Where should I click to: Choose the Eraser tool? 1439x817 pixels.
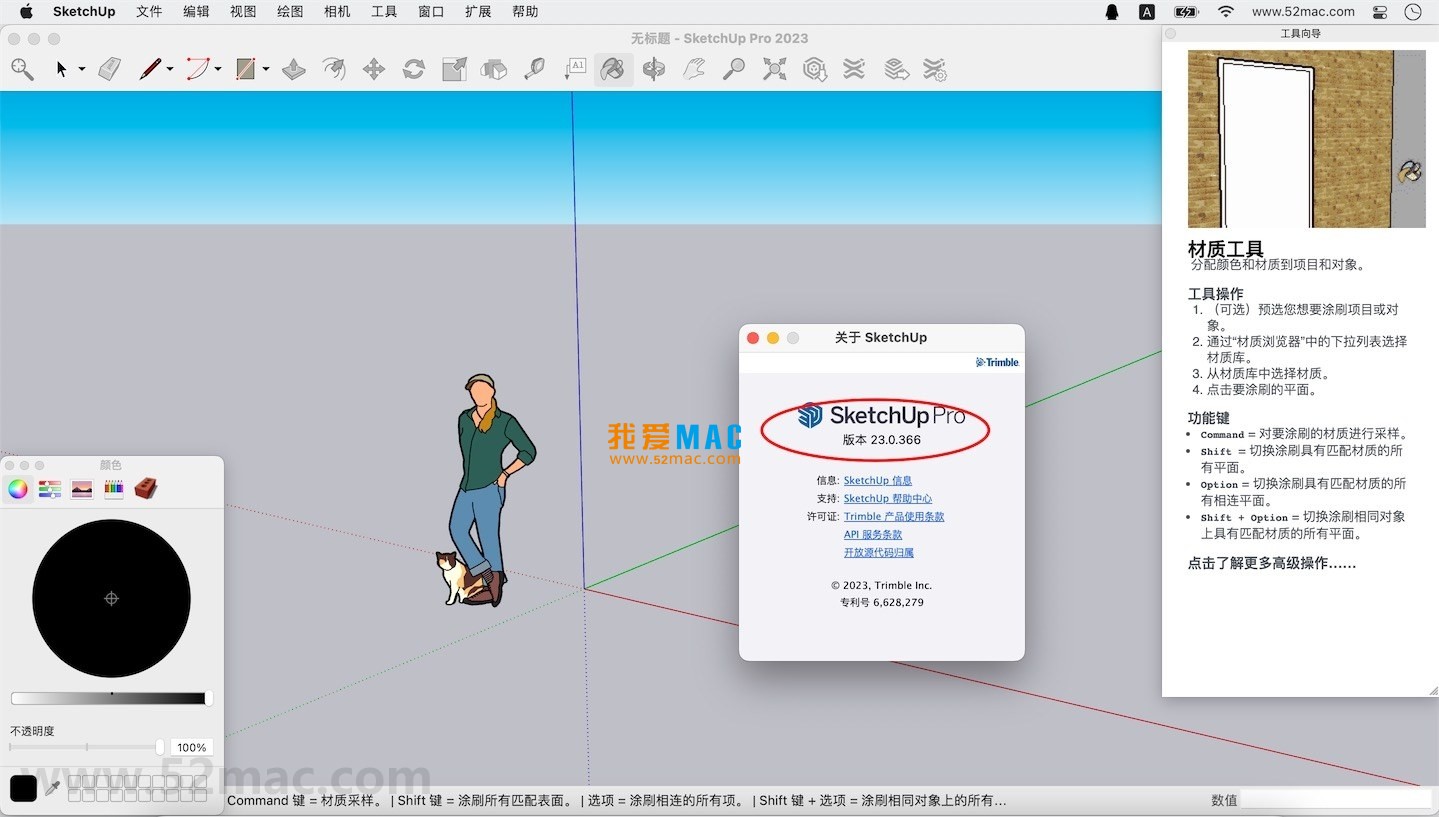point(109,69)
